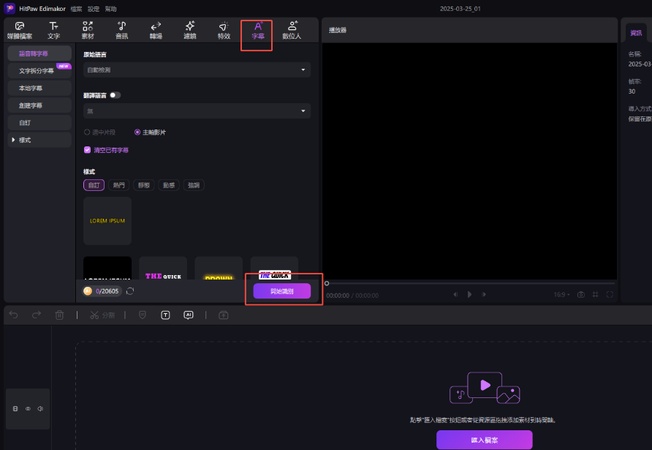The height and width of the screenshot is (450, 652).
Task: Play the preview video
Action: (469, 294)
